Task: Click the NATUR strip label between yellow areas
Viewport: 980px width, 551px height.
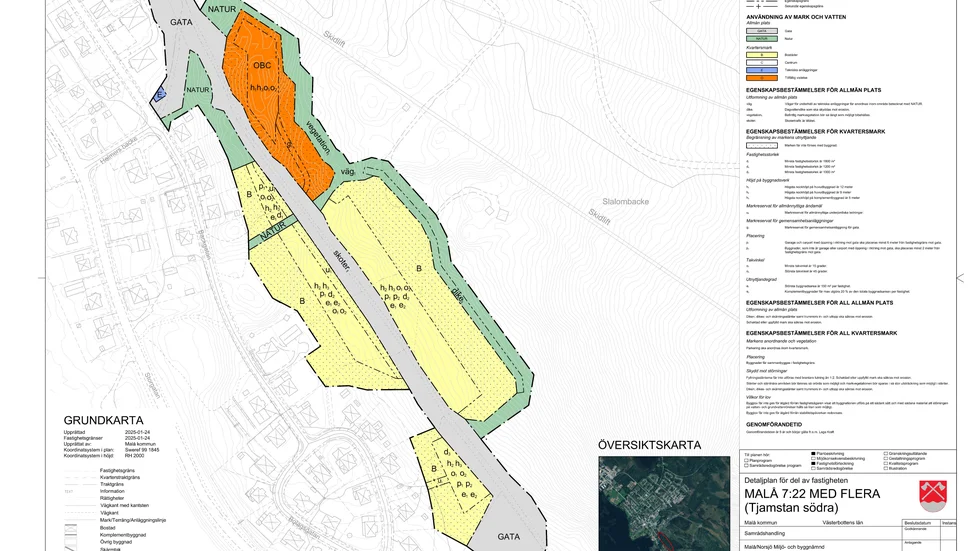Action: pos(272,231)
